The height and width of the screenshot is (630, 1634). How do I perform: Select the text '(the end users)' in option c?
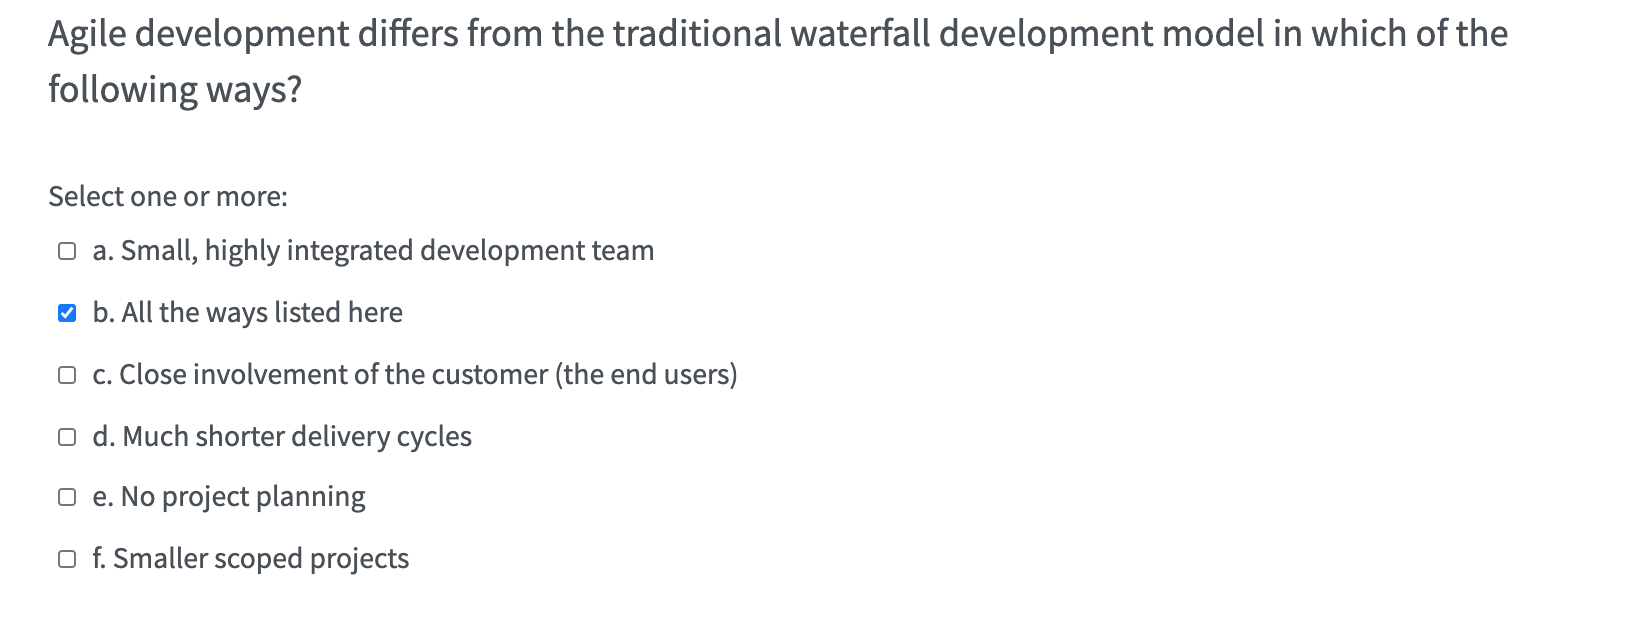point(648,374)
